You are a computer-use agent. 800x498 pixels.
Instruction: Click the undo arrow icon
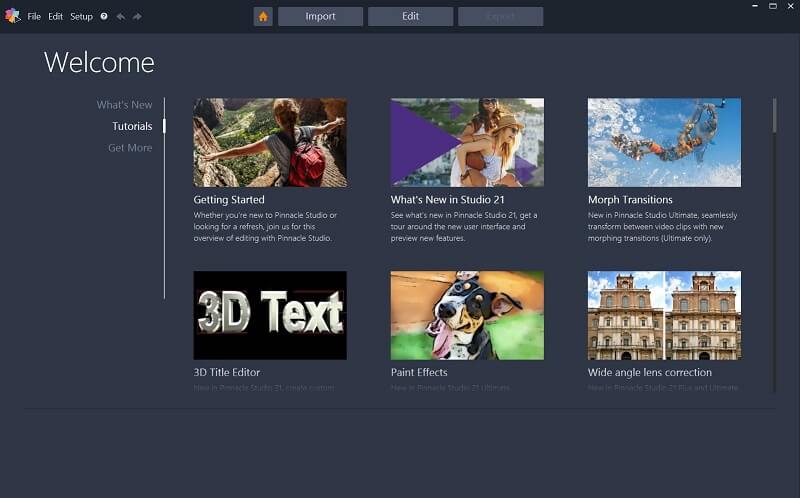click(x=121, y=16)
